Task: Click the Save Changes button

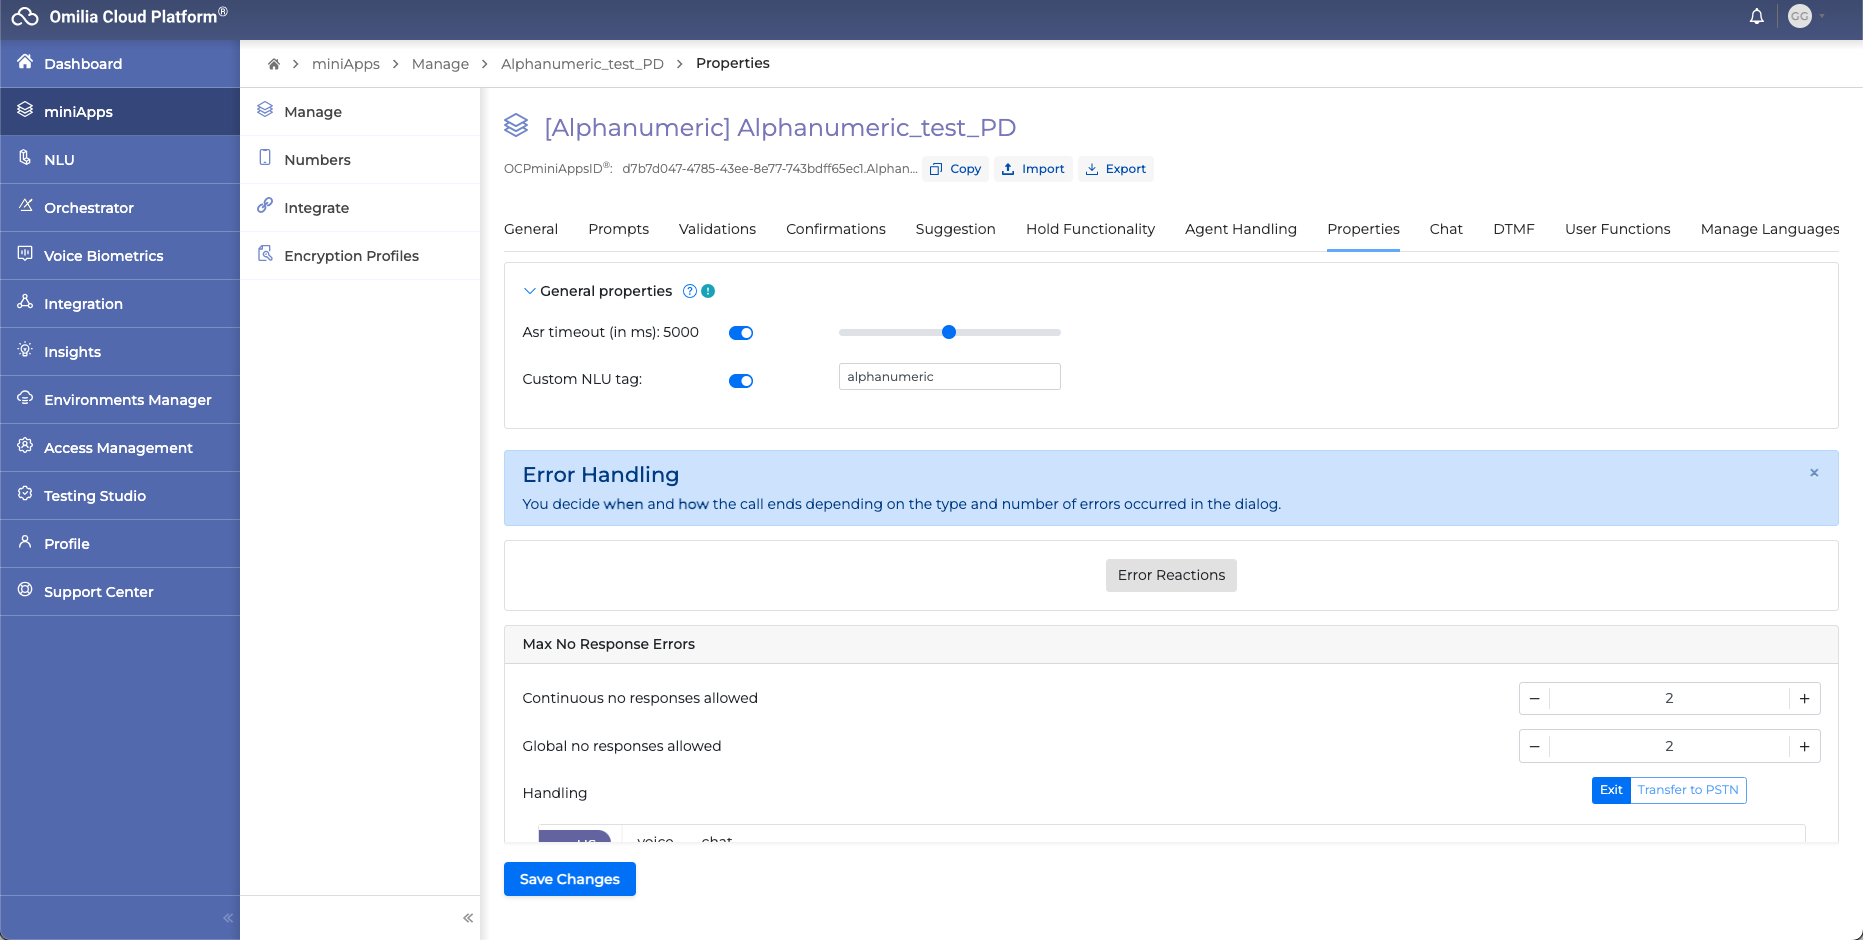Action: (x=569, y=879)
